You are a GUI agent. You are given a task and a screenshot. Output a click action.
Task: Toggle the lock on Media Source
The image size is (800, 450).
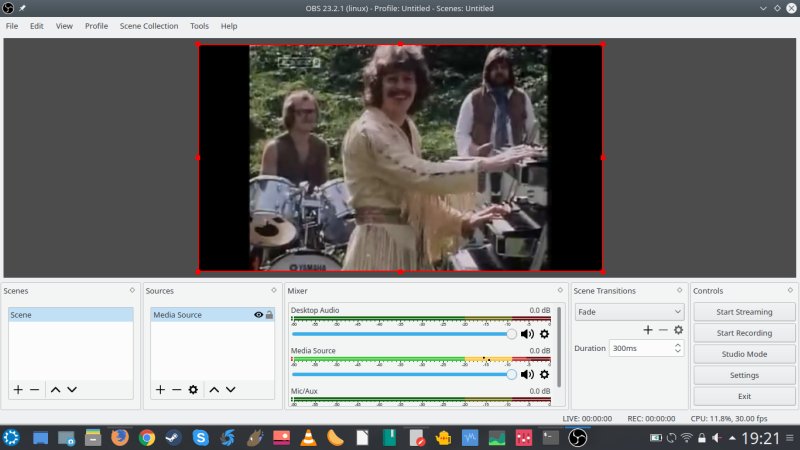click(269, 315)
